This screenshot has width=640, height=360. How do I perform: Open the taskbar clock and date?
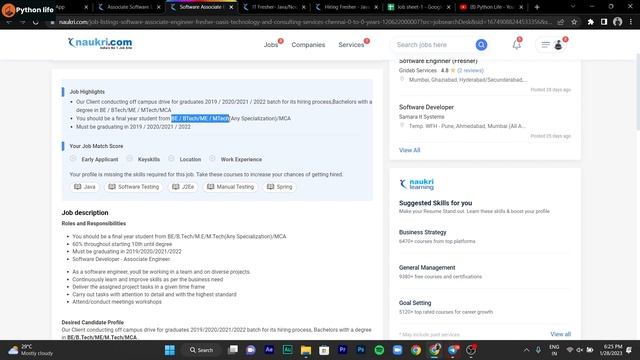click(611, 350)
